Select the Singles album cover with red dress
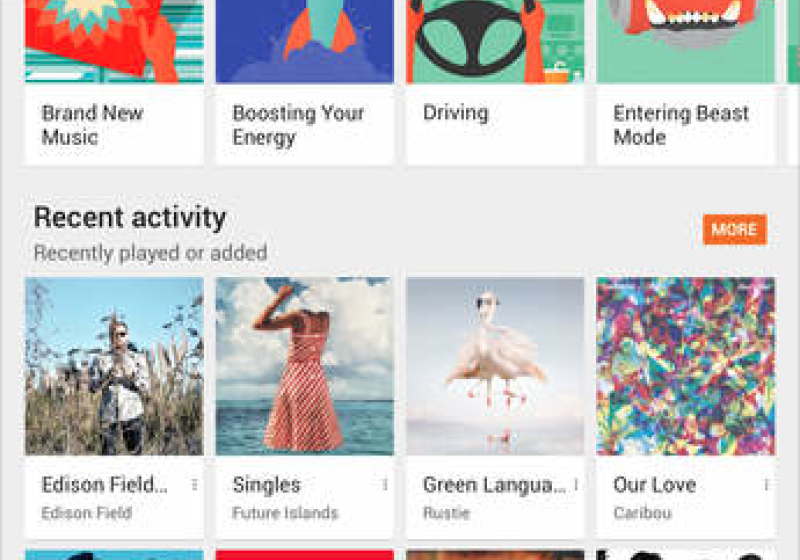 pos(305,366)
